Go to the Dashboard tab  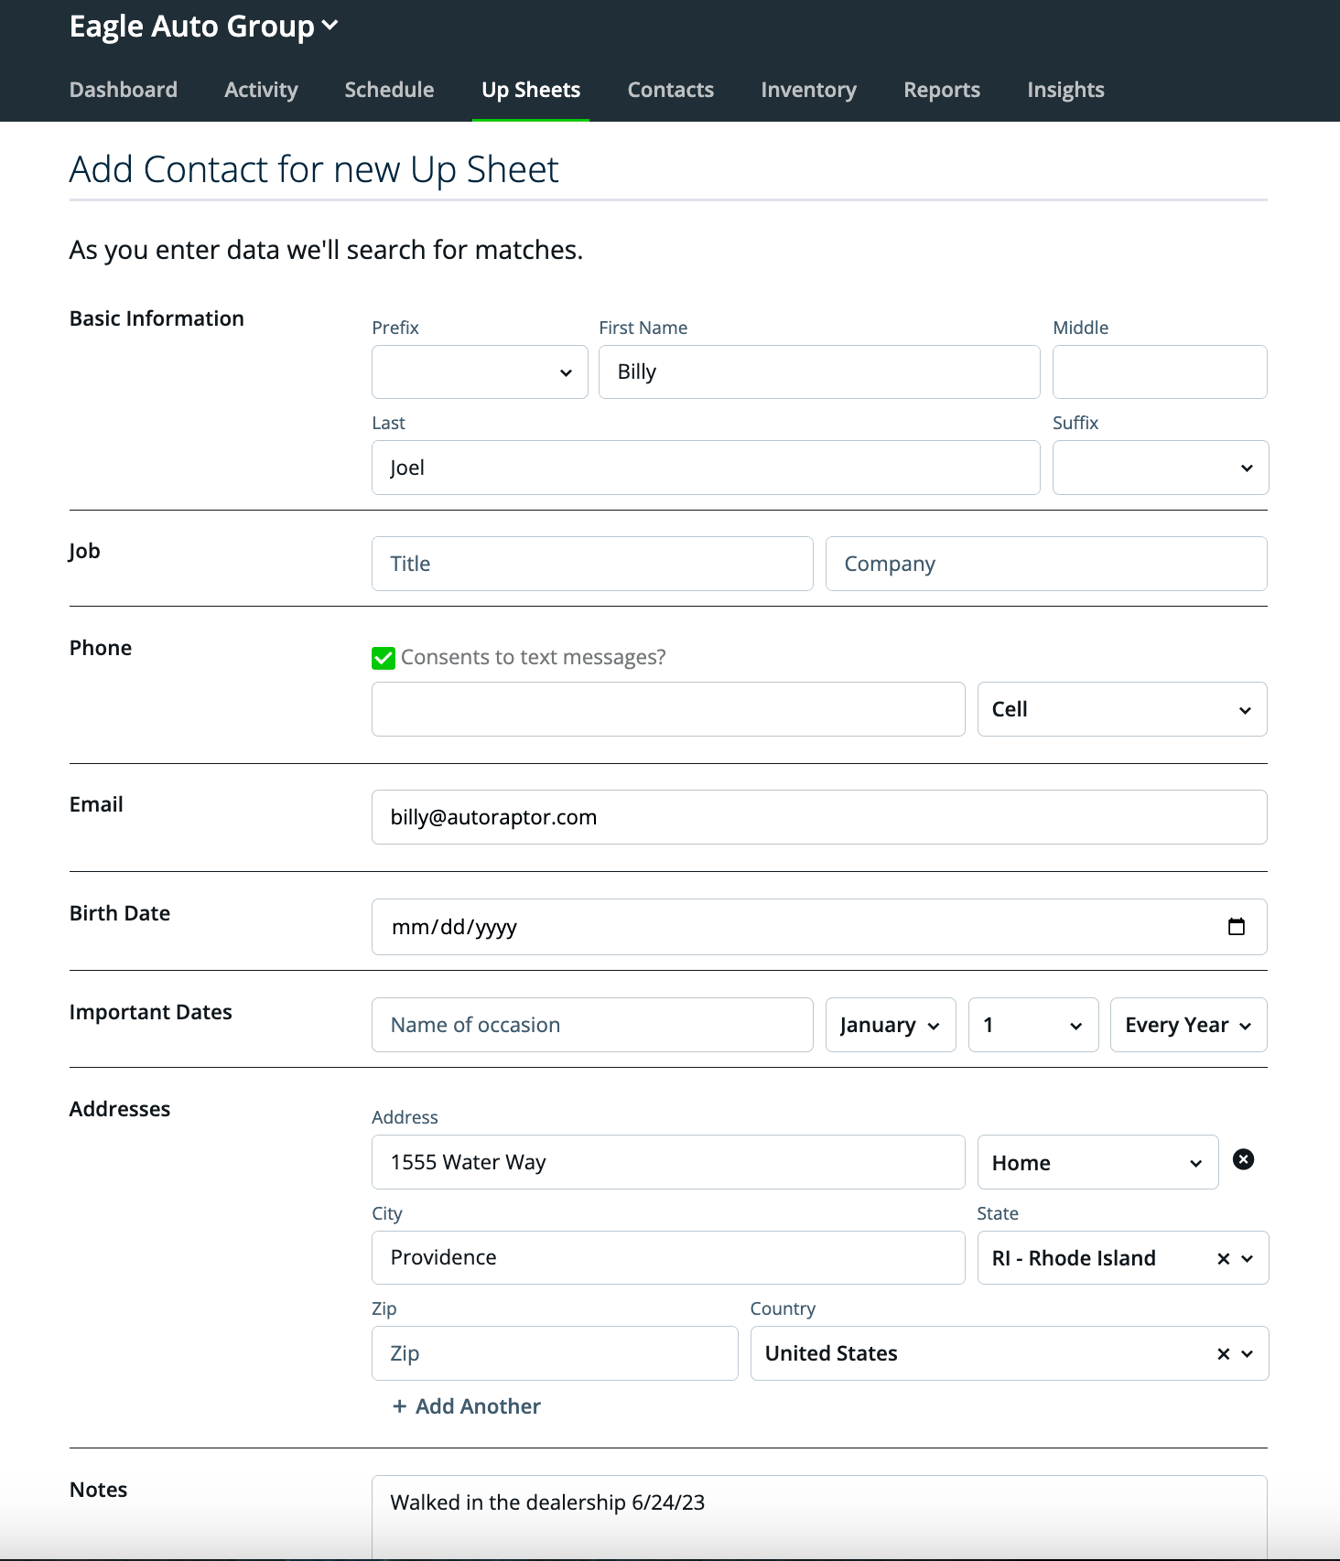(123, 90)
